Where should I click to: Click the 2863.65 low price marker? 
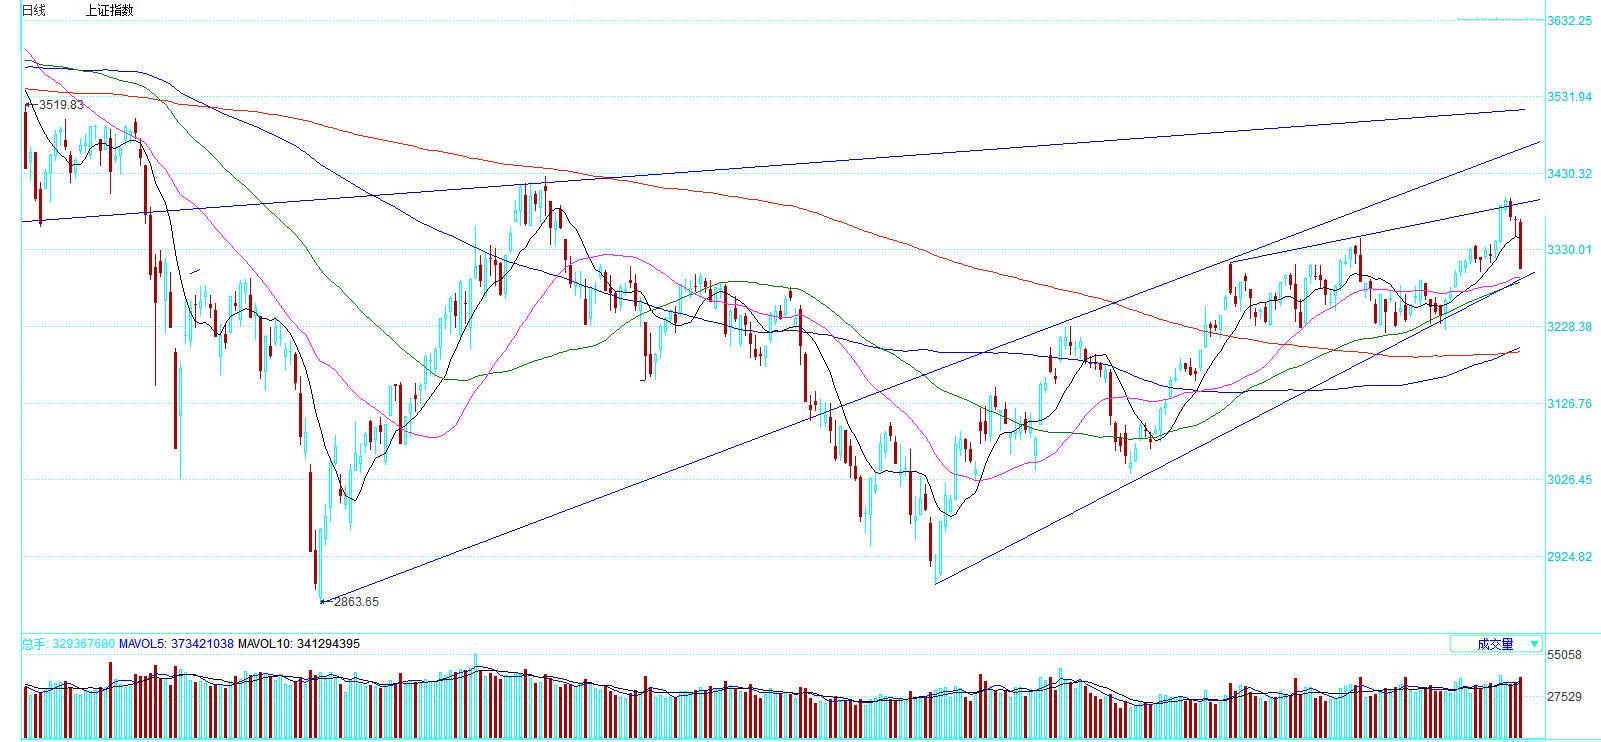355,602
